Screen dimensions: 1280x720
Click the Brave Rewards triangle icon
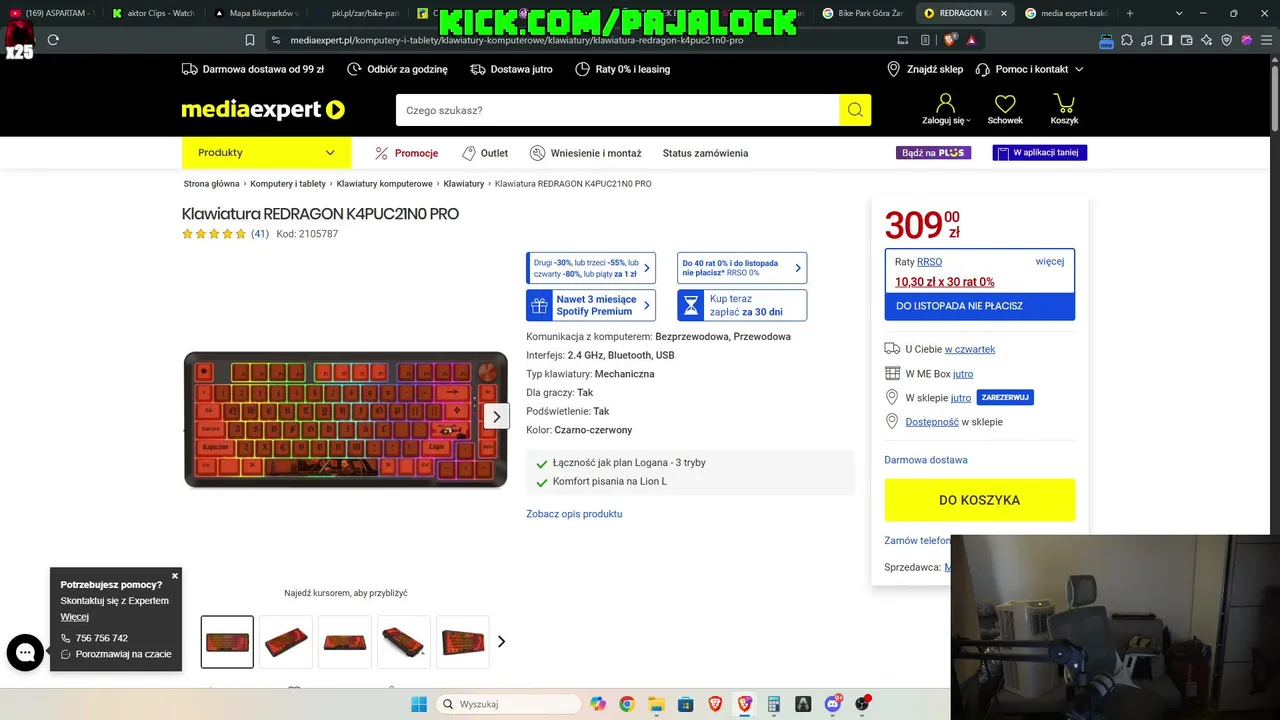971,40
